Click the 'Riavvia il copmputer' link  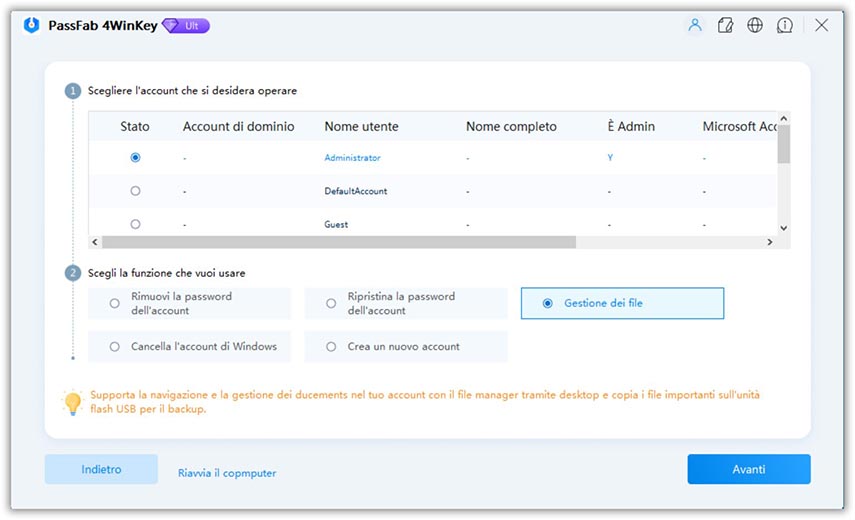pyautogui.click(x=227, y=473)
